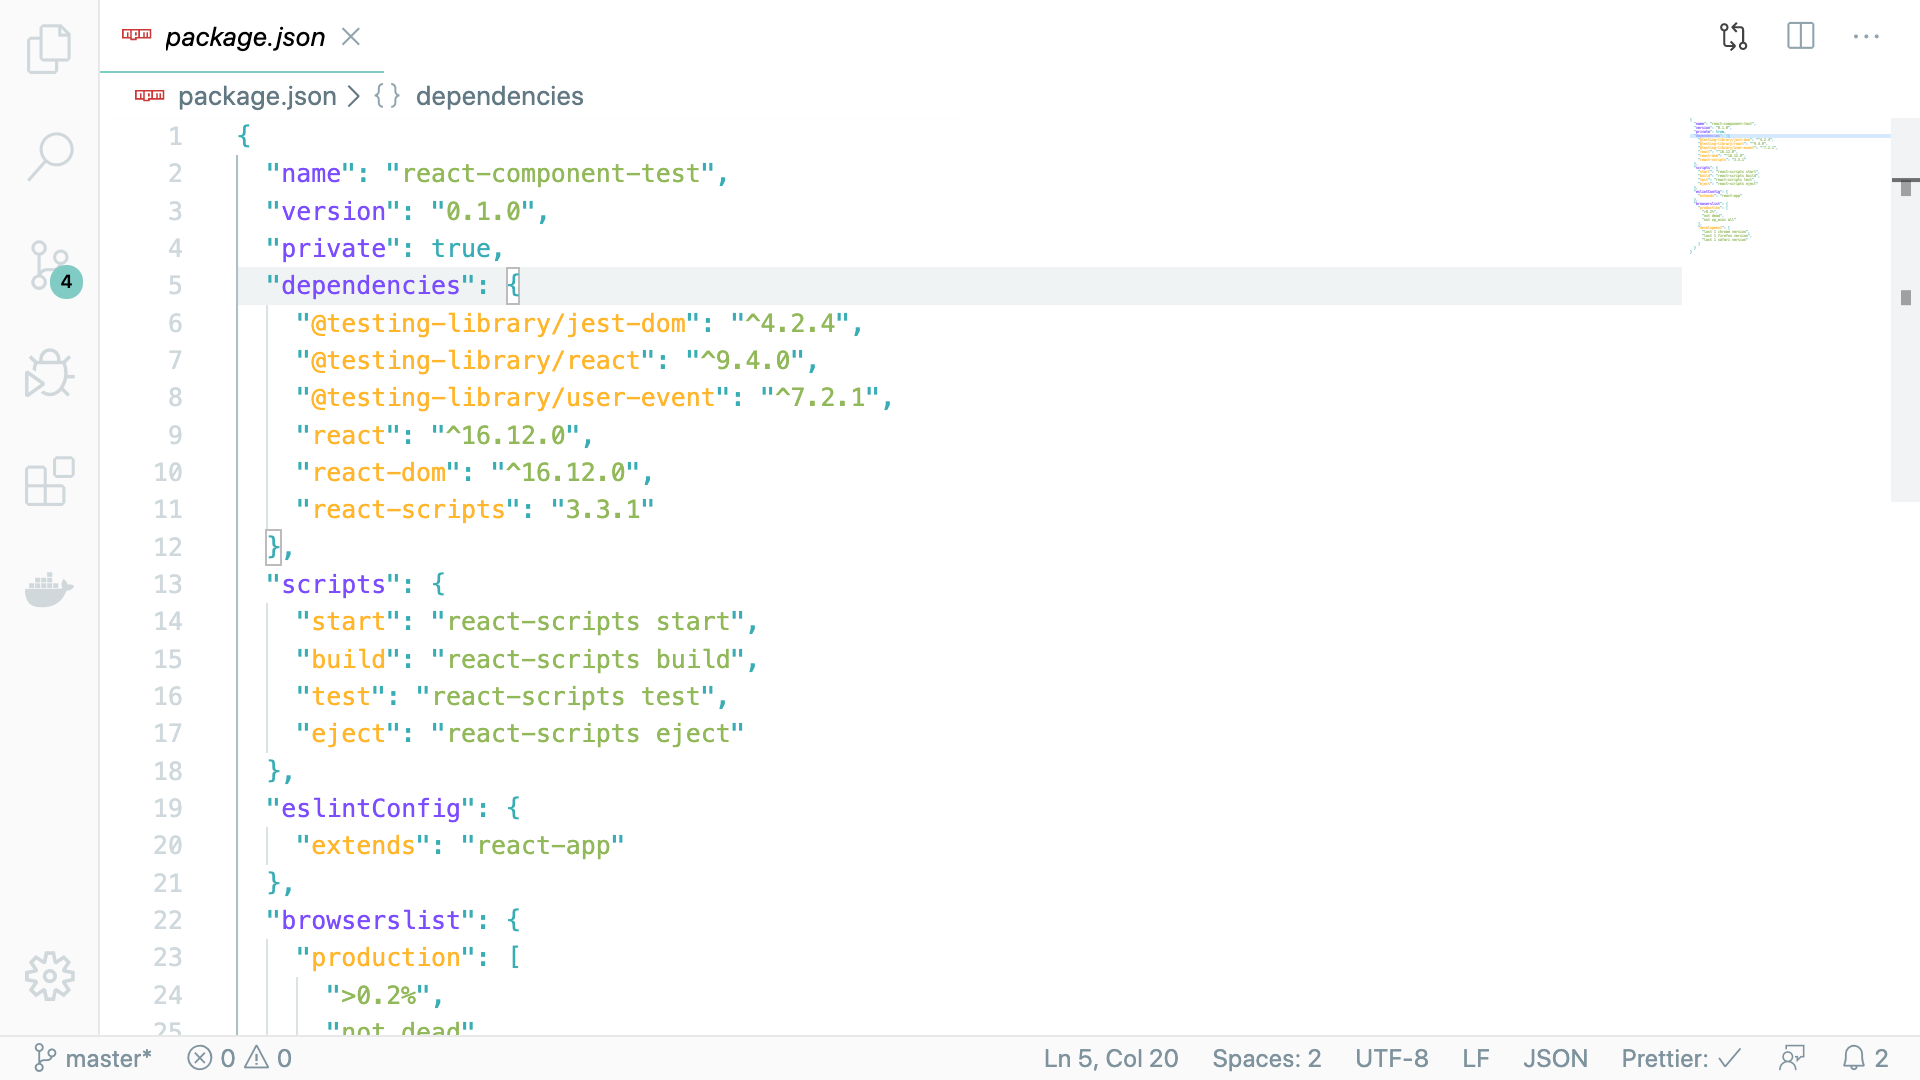Switch branch via master* indicator
Viewport: 1920px width, 1080px height.
tap(93, 1058)
